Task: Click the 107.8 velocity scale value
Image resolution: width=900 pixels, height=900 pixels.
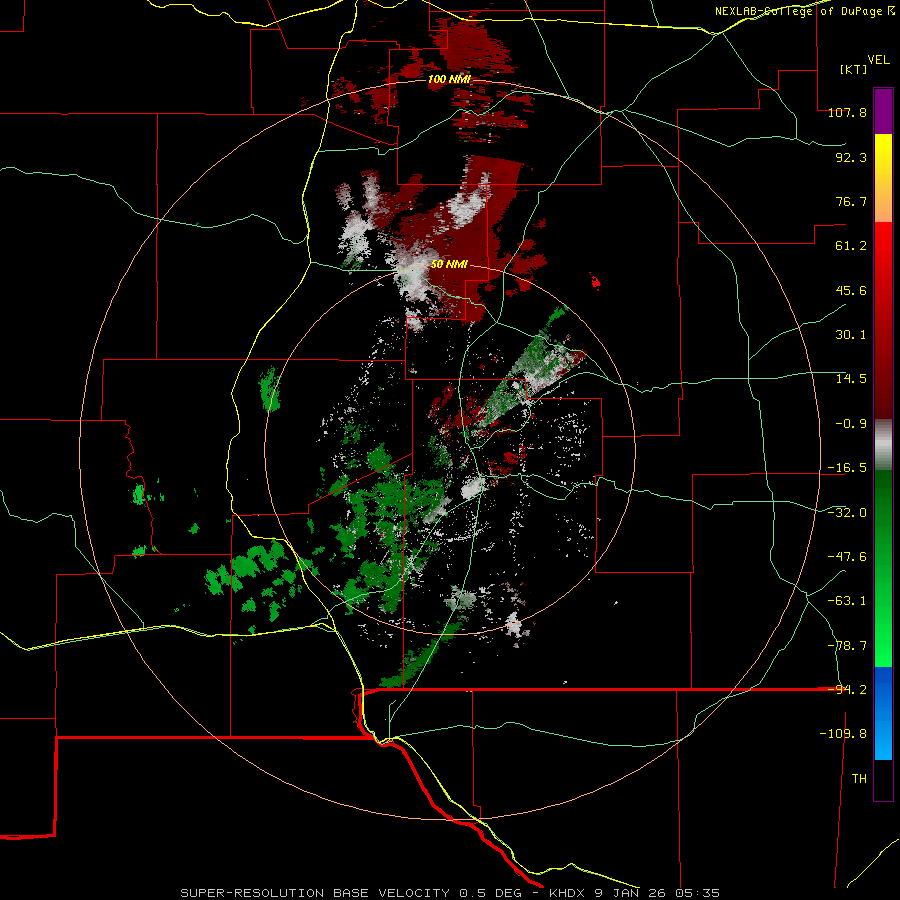Action: point(847,112)
